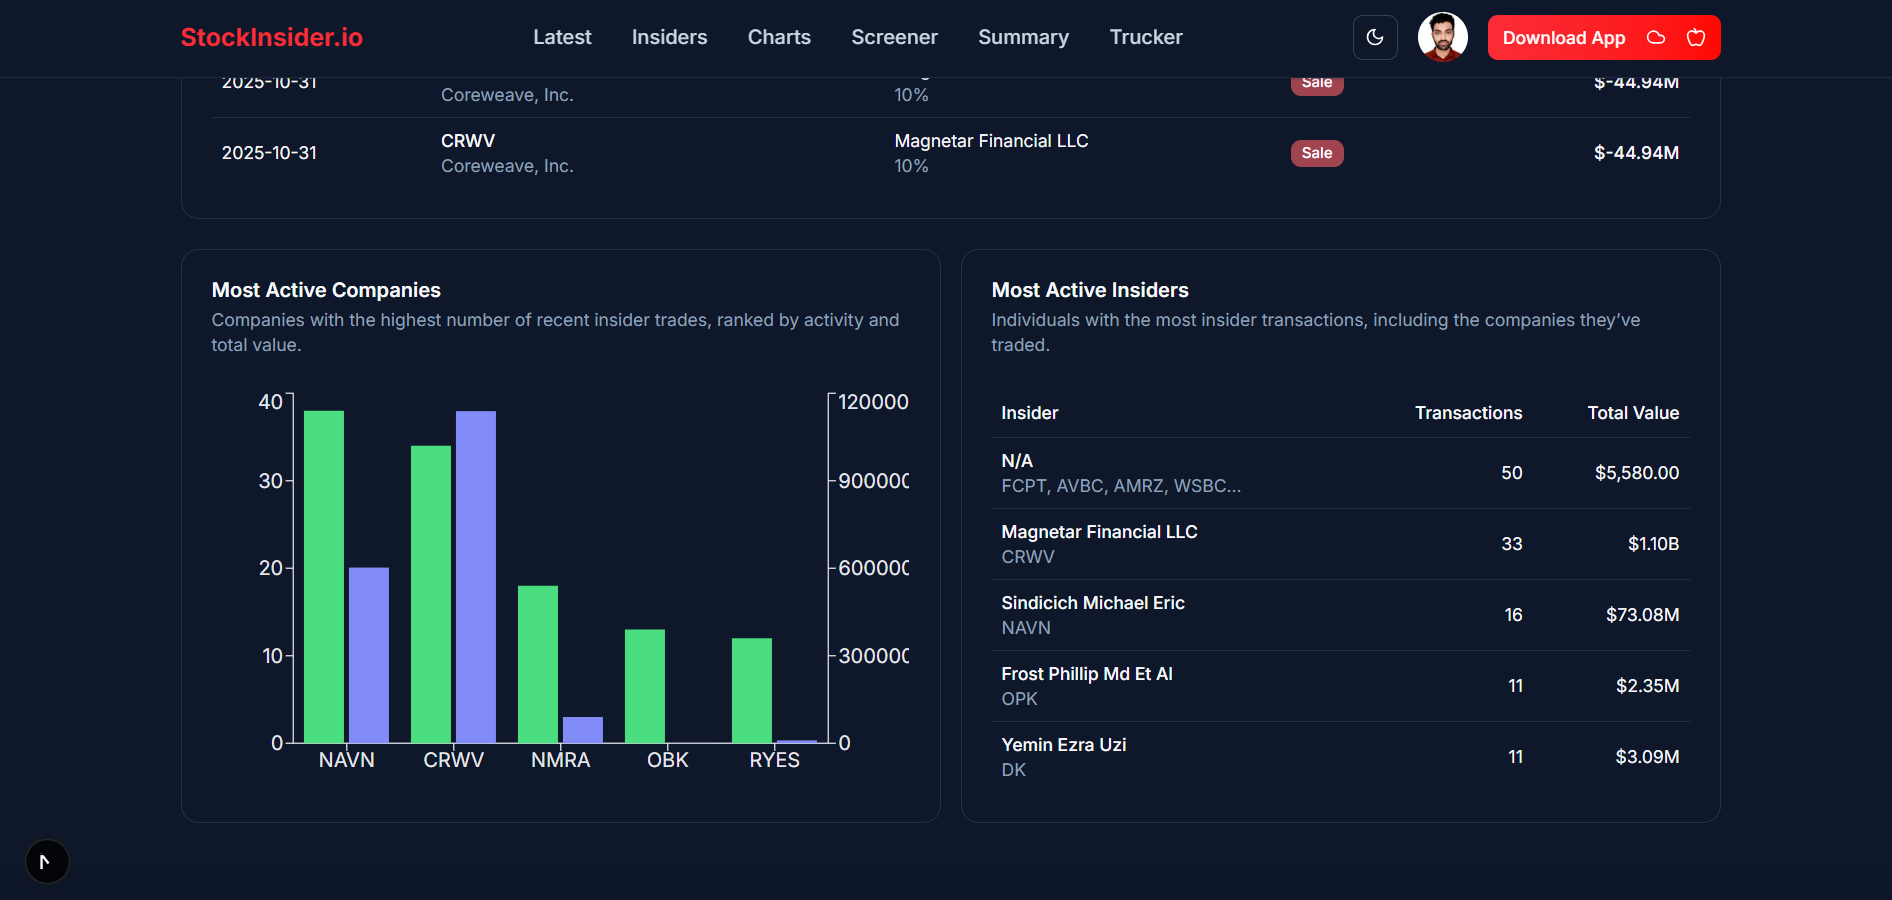Viewport: 1892px width, 900px height.
Task: Click the Sale badge in the CRWV row
Action: (1317, 153)
